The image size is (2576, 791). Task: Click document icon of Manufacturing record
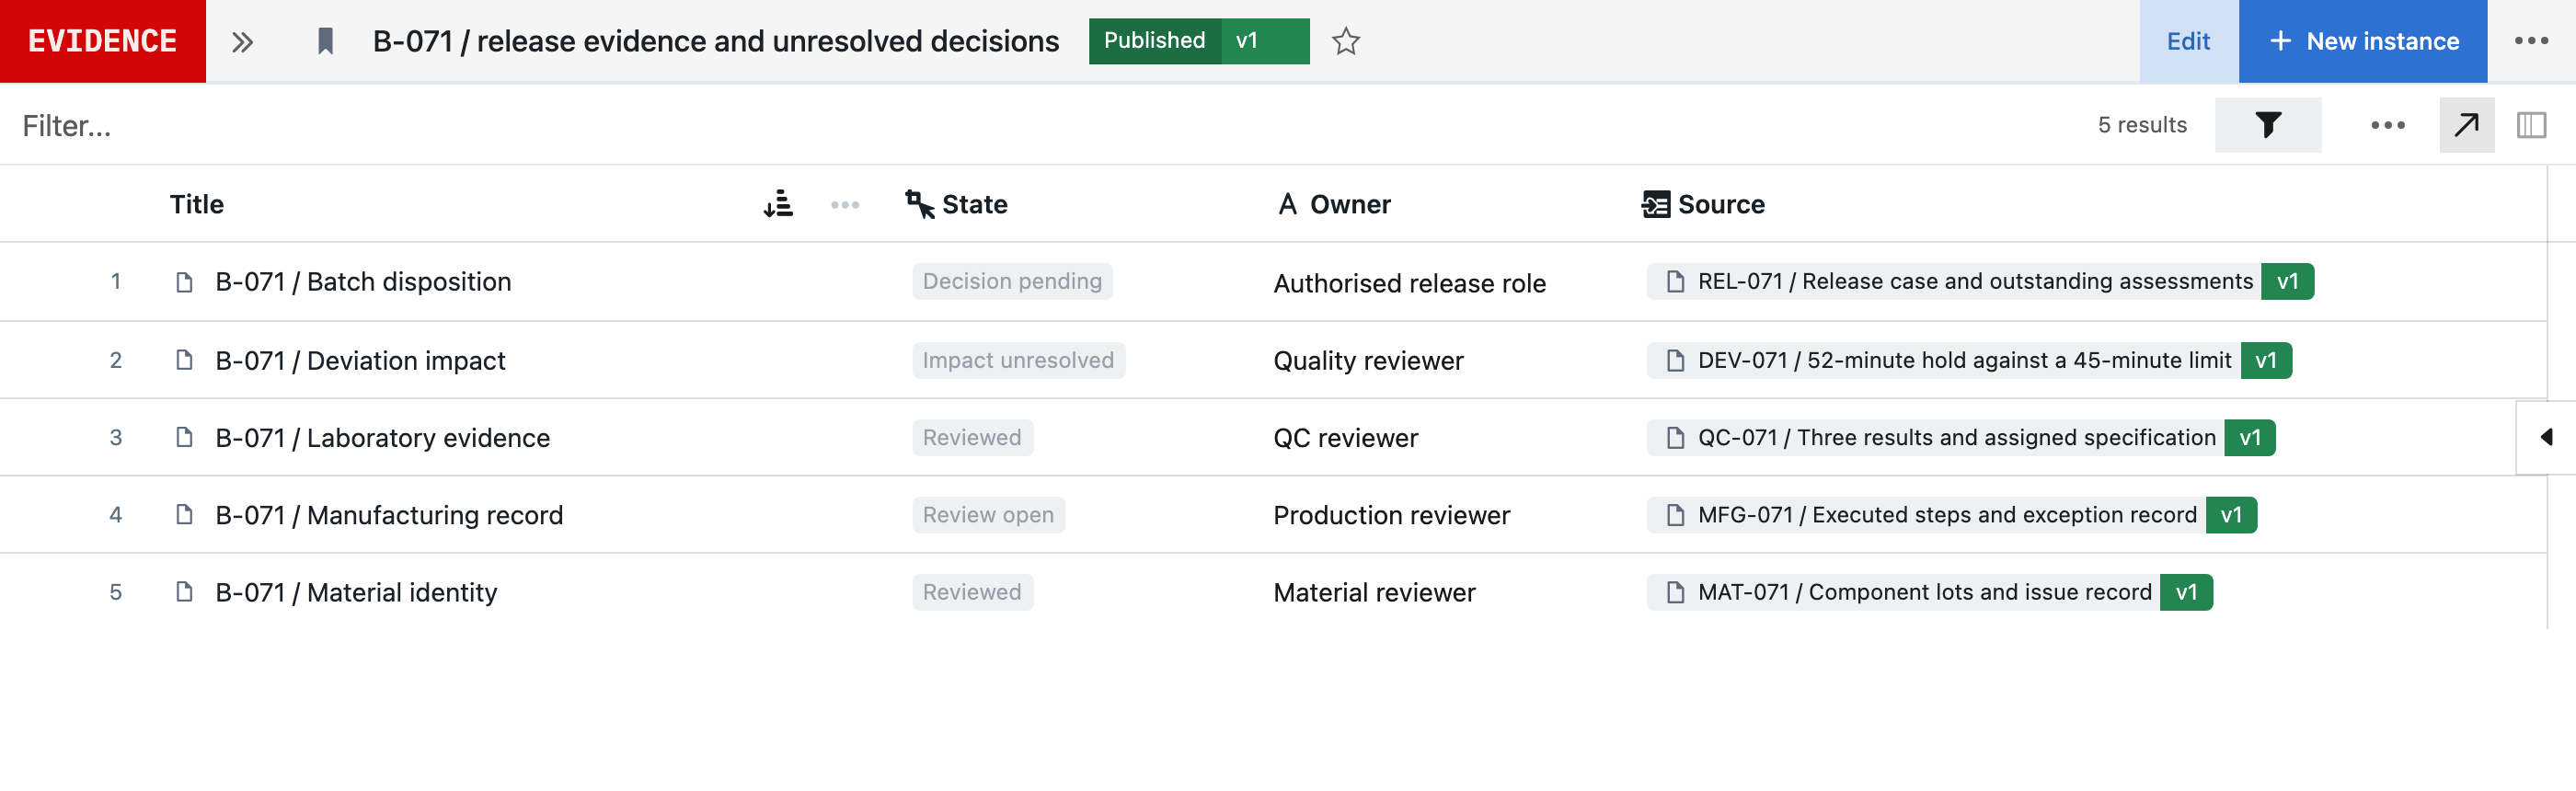tap(184, 514)
